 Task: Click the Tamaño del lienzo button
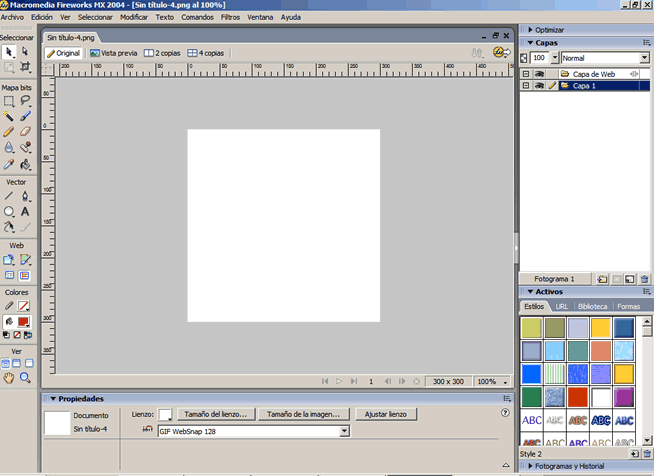218,414
